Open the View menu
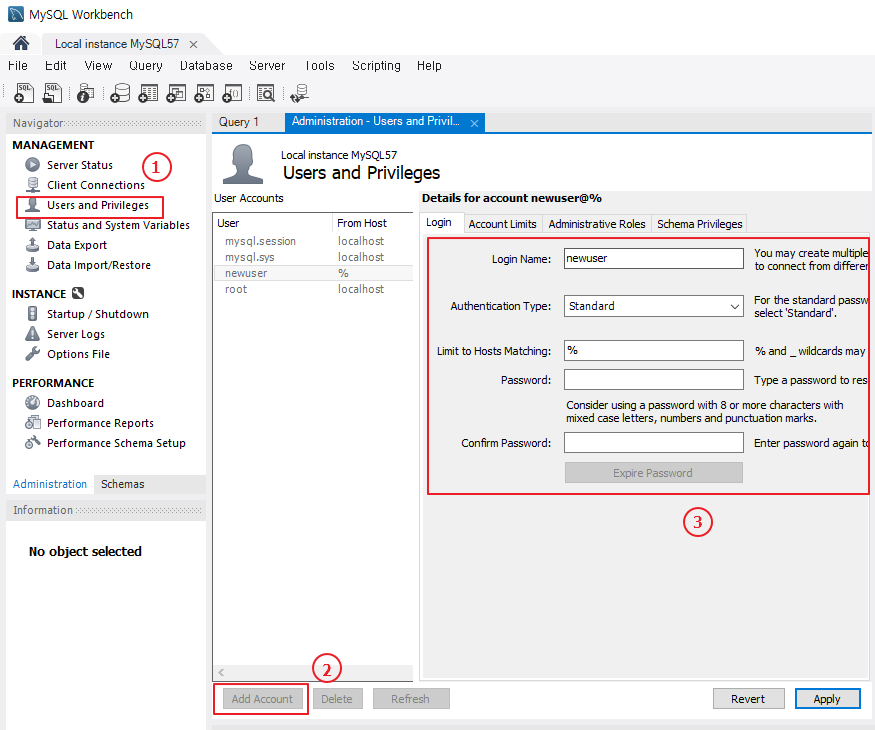875x730 pixels. coord(98,66)
